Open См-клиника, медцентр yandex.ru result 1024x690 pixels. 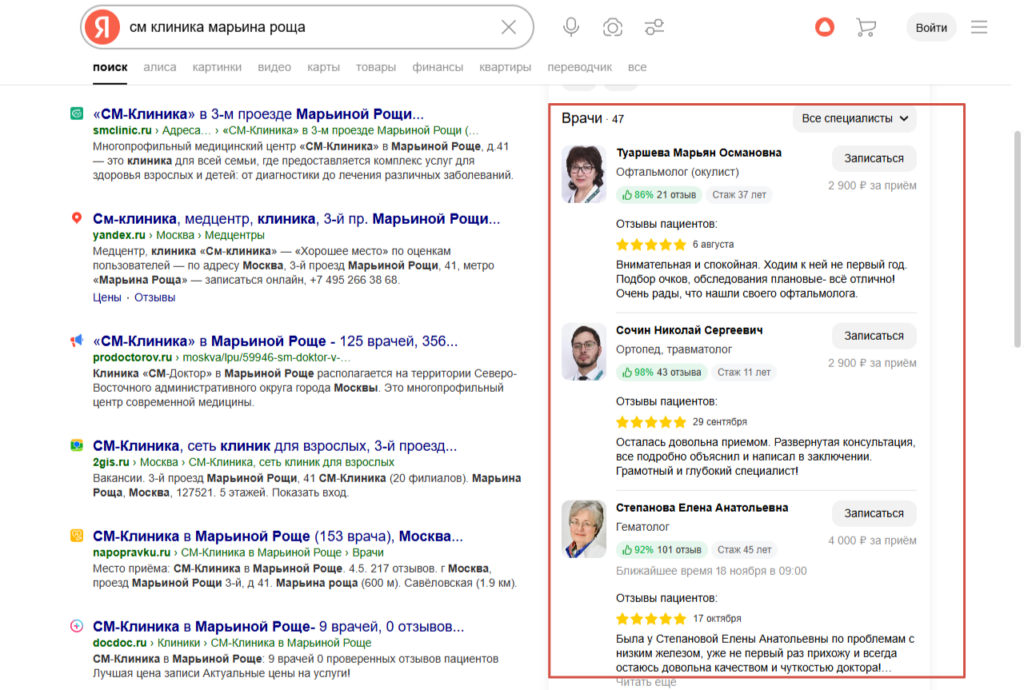[296, 219]
